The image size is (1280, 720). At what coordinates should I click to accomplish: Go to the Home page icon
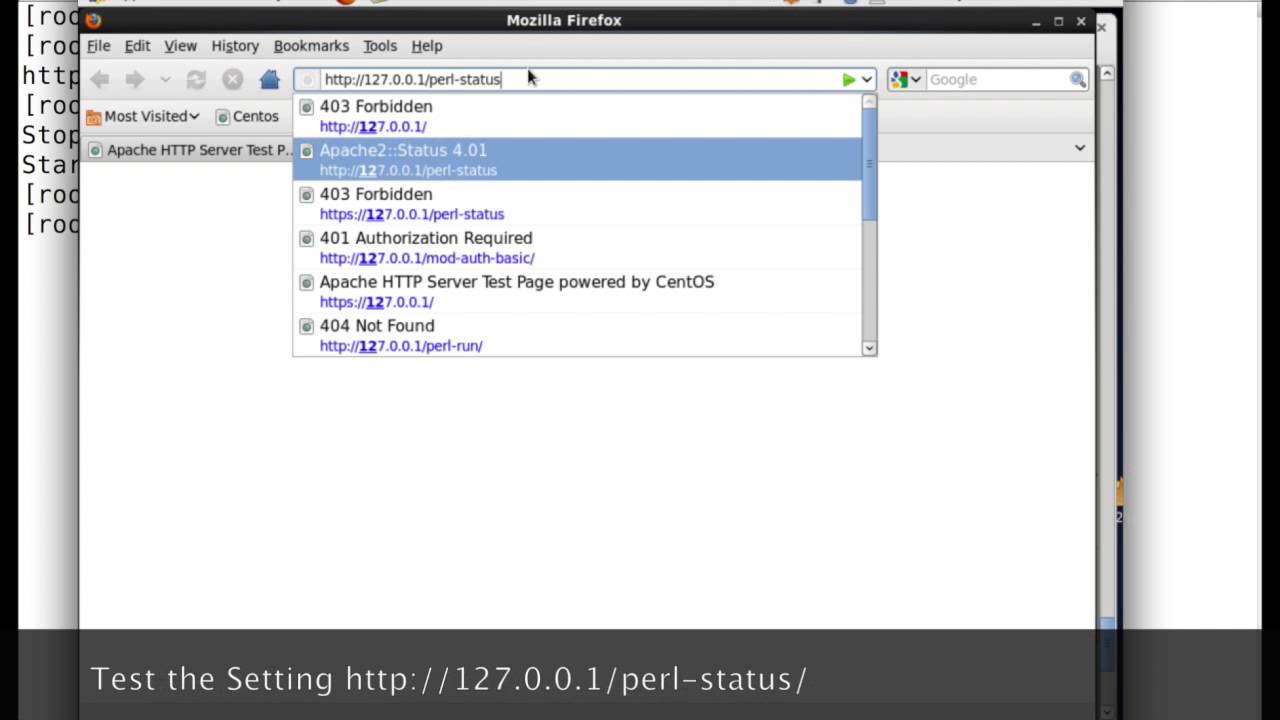tap(269, 79)
